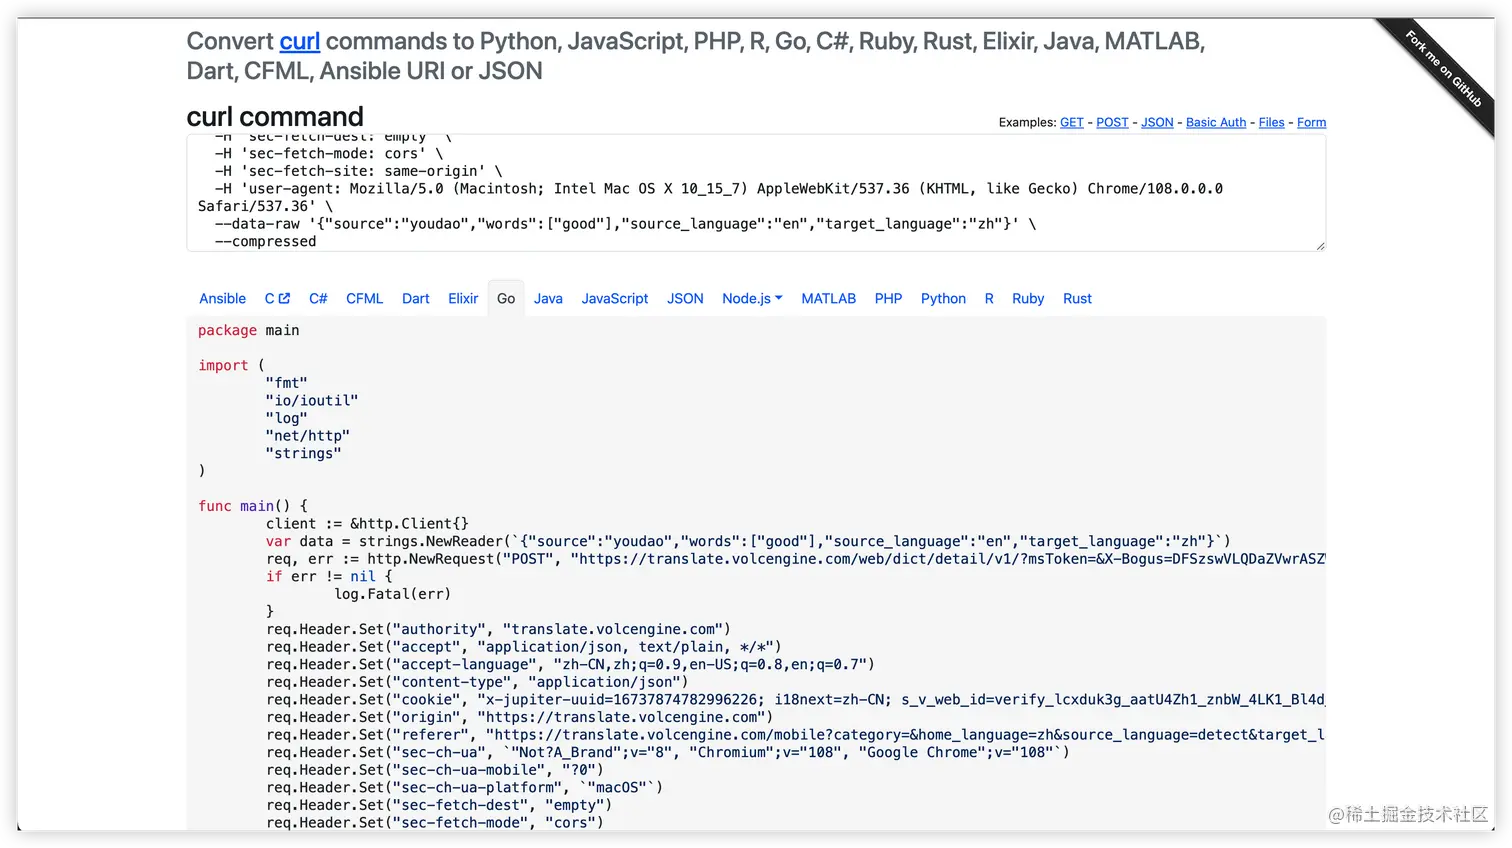Load the Files example
Image resolution: width=1512 pixels, height=848 pixels.
pyautogui.click(x=1271, y=122)
